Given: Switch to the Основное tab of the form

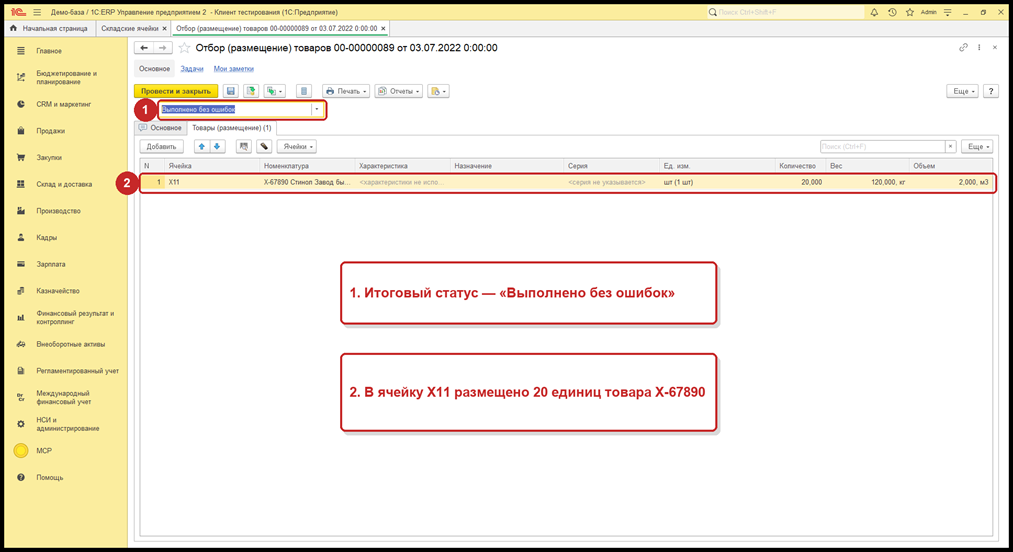Looking at the screenshot, I should [x=161, y=128].
